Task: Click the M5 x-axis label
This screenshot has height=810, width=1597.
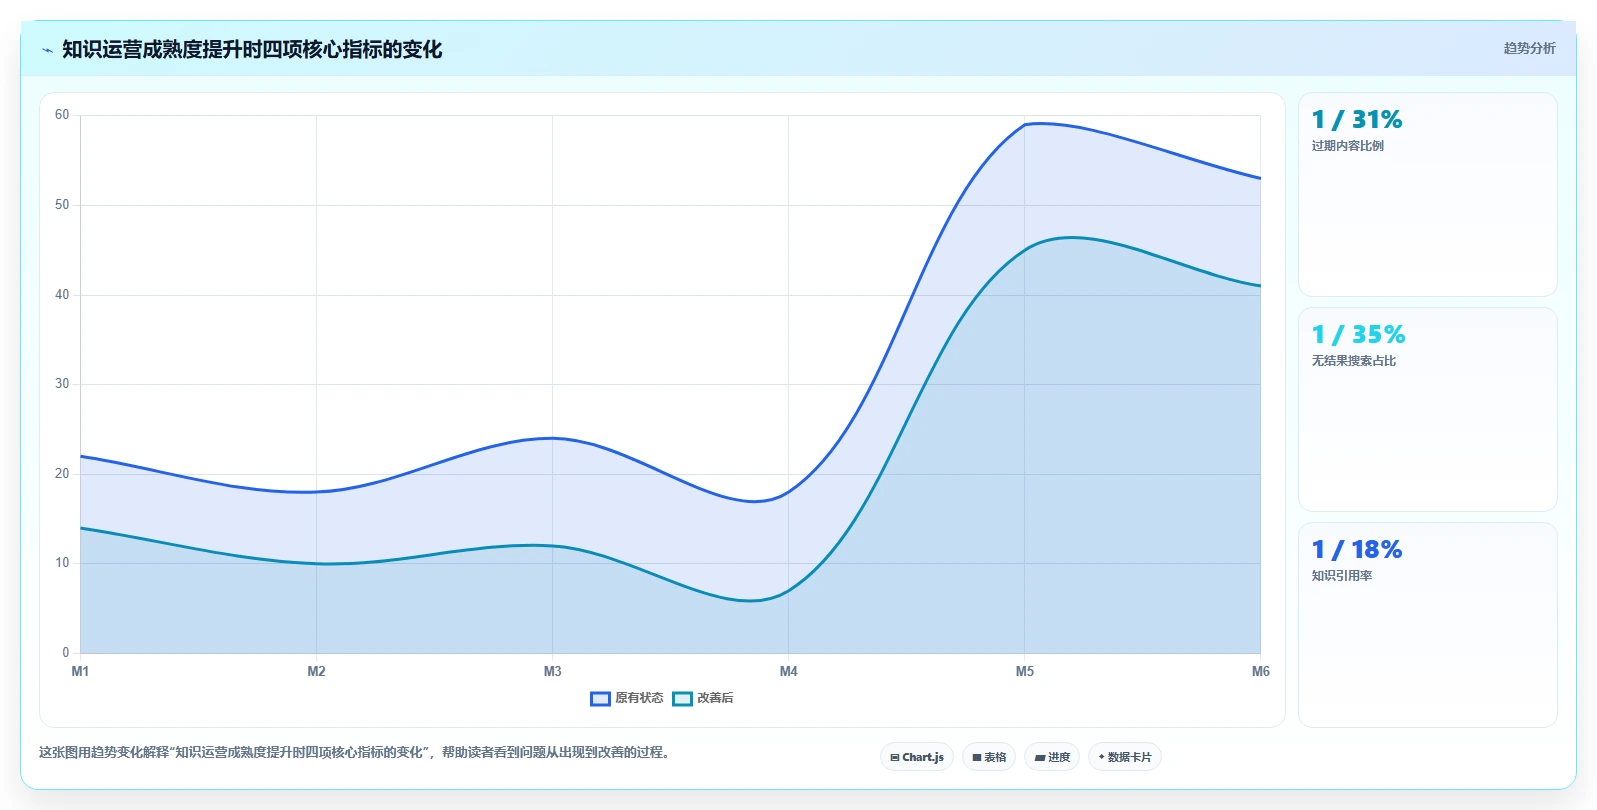Action: [1024, 671]
